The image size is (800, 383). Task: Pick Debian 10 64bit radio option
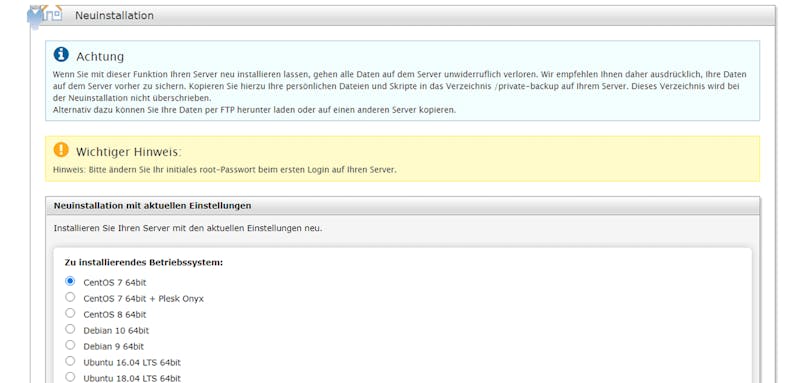click(70, 329)
